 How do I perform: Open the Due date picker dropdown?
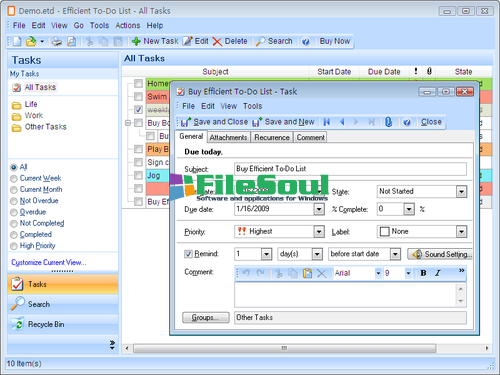319,209
